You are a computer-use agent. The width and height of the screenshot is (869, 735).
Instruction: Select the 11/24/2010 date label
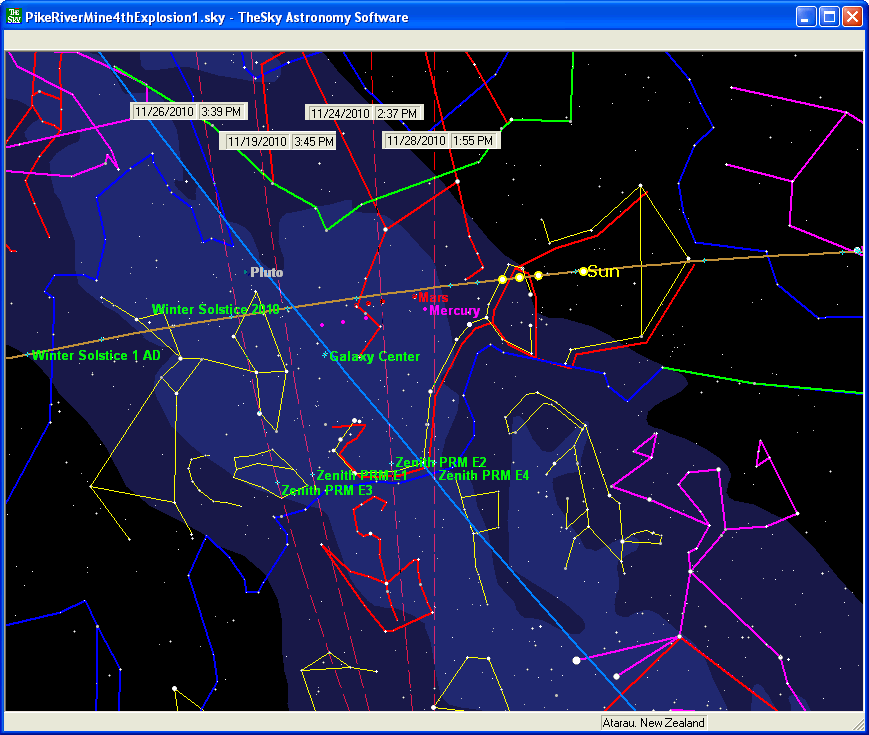pos(340,114)
